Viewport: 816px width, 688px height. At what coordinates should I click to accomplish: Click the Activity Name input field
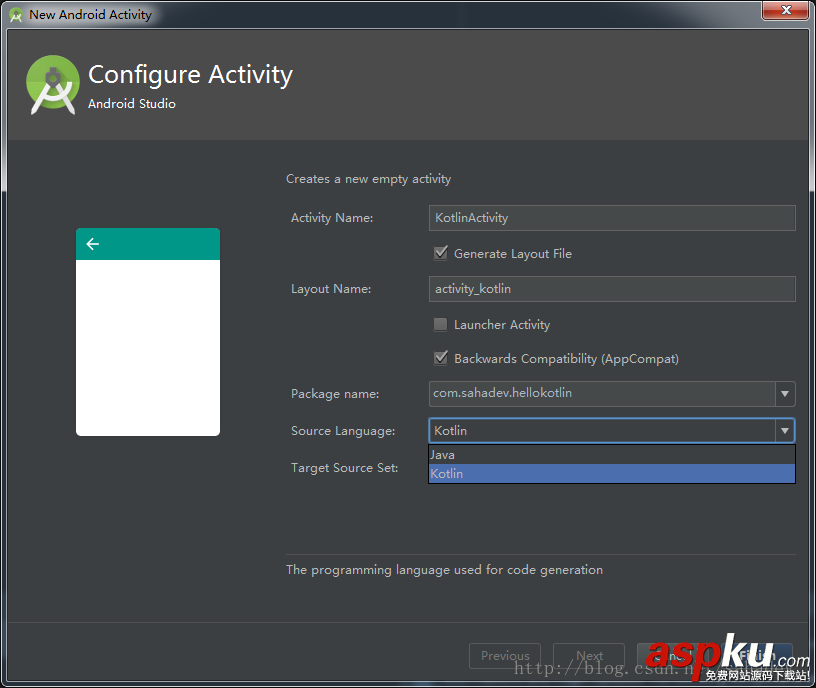point(612,218)
